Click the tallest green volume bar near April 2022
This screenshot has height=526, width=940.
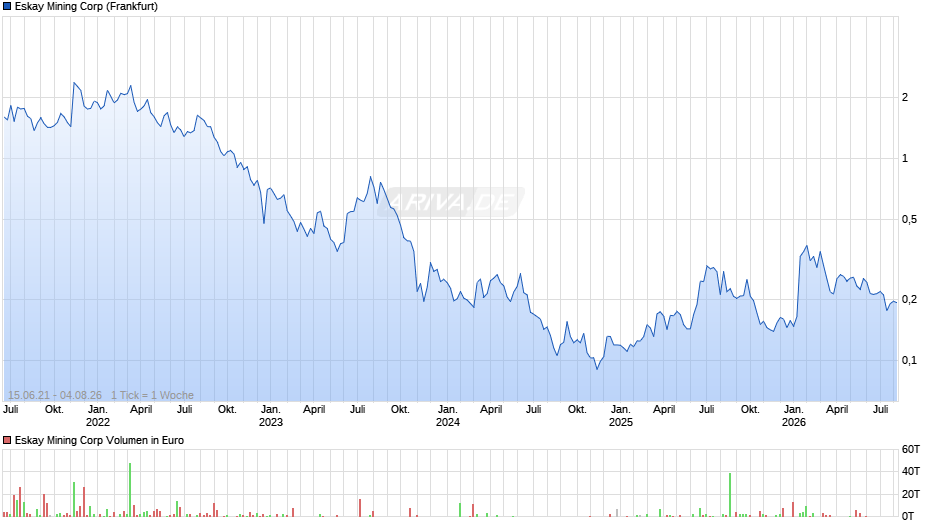(x=129, y=489)
